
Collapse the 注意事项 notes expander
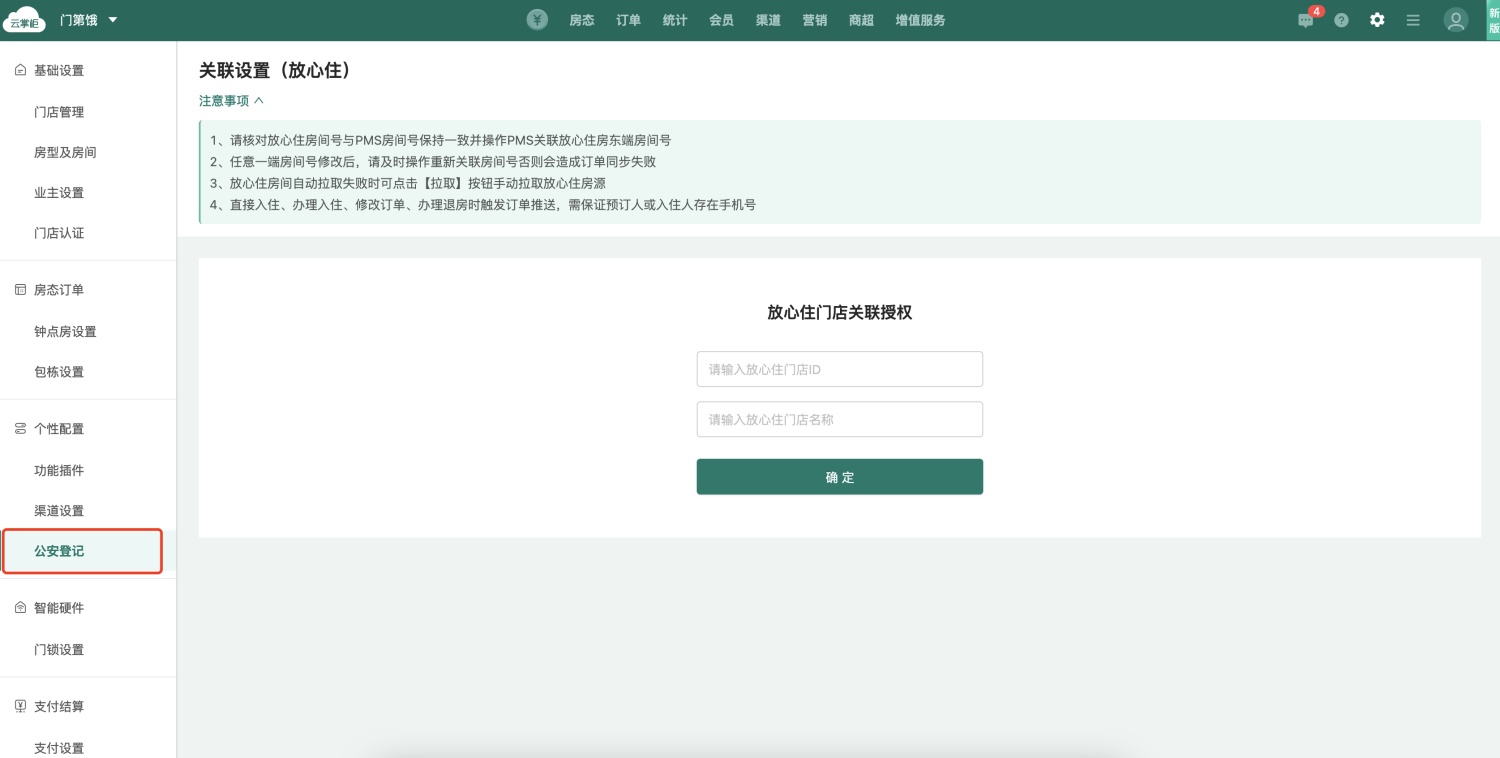tap(231, 101)
